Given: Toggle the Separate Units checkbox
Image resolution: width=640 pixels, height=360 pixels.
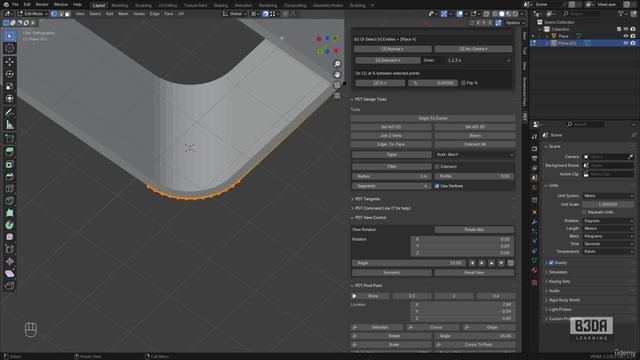Looking at the screenshot, I should point(584,212).
